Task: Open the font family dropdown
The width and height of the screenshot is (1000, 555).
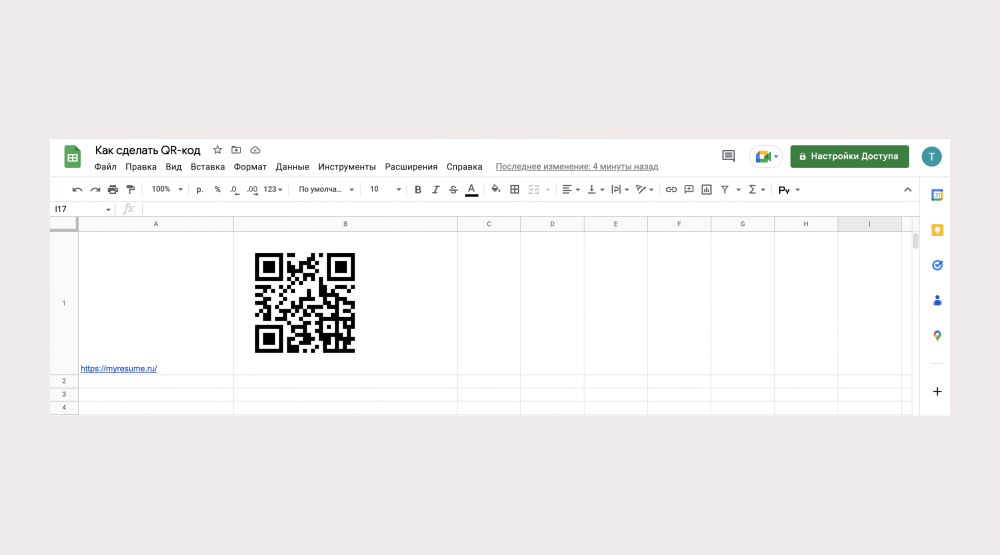Action: coord(326,189)
